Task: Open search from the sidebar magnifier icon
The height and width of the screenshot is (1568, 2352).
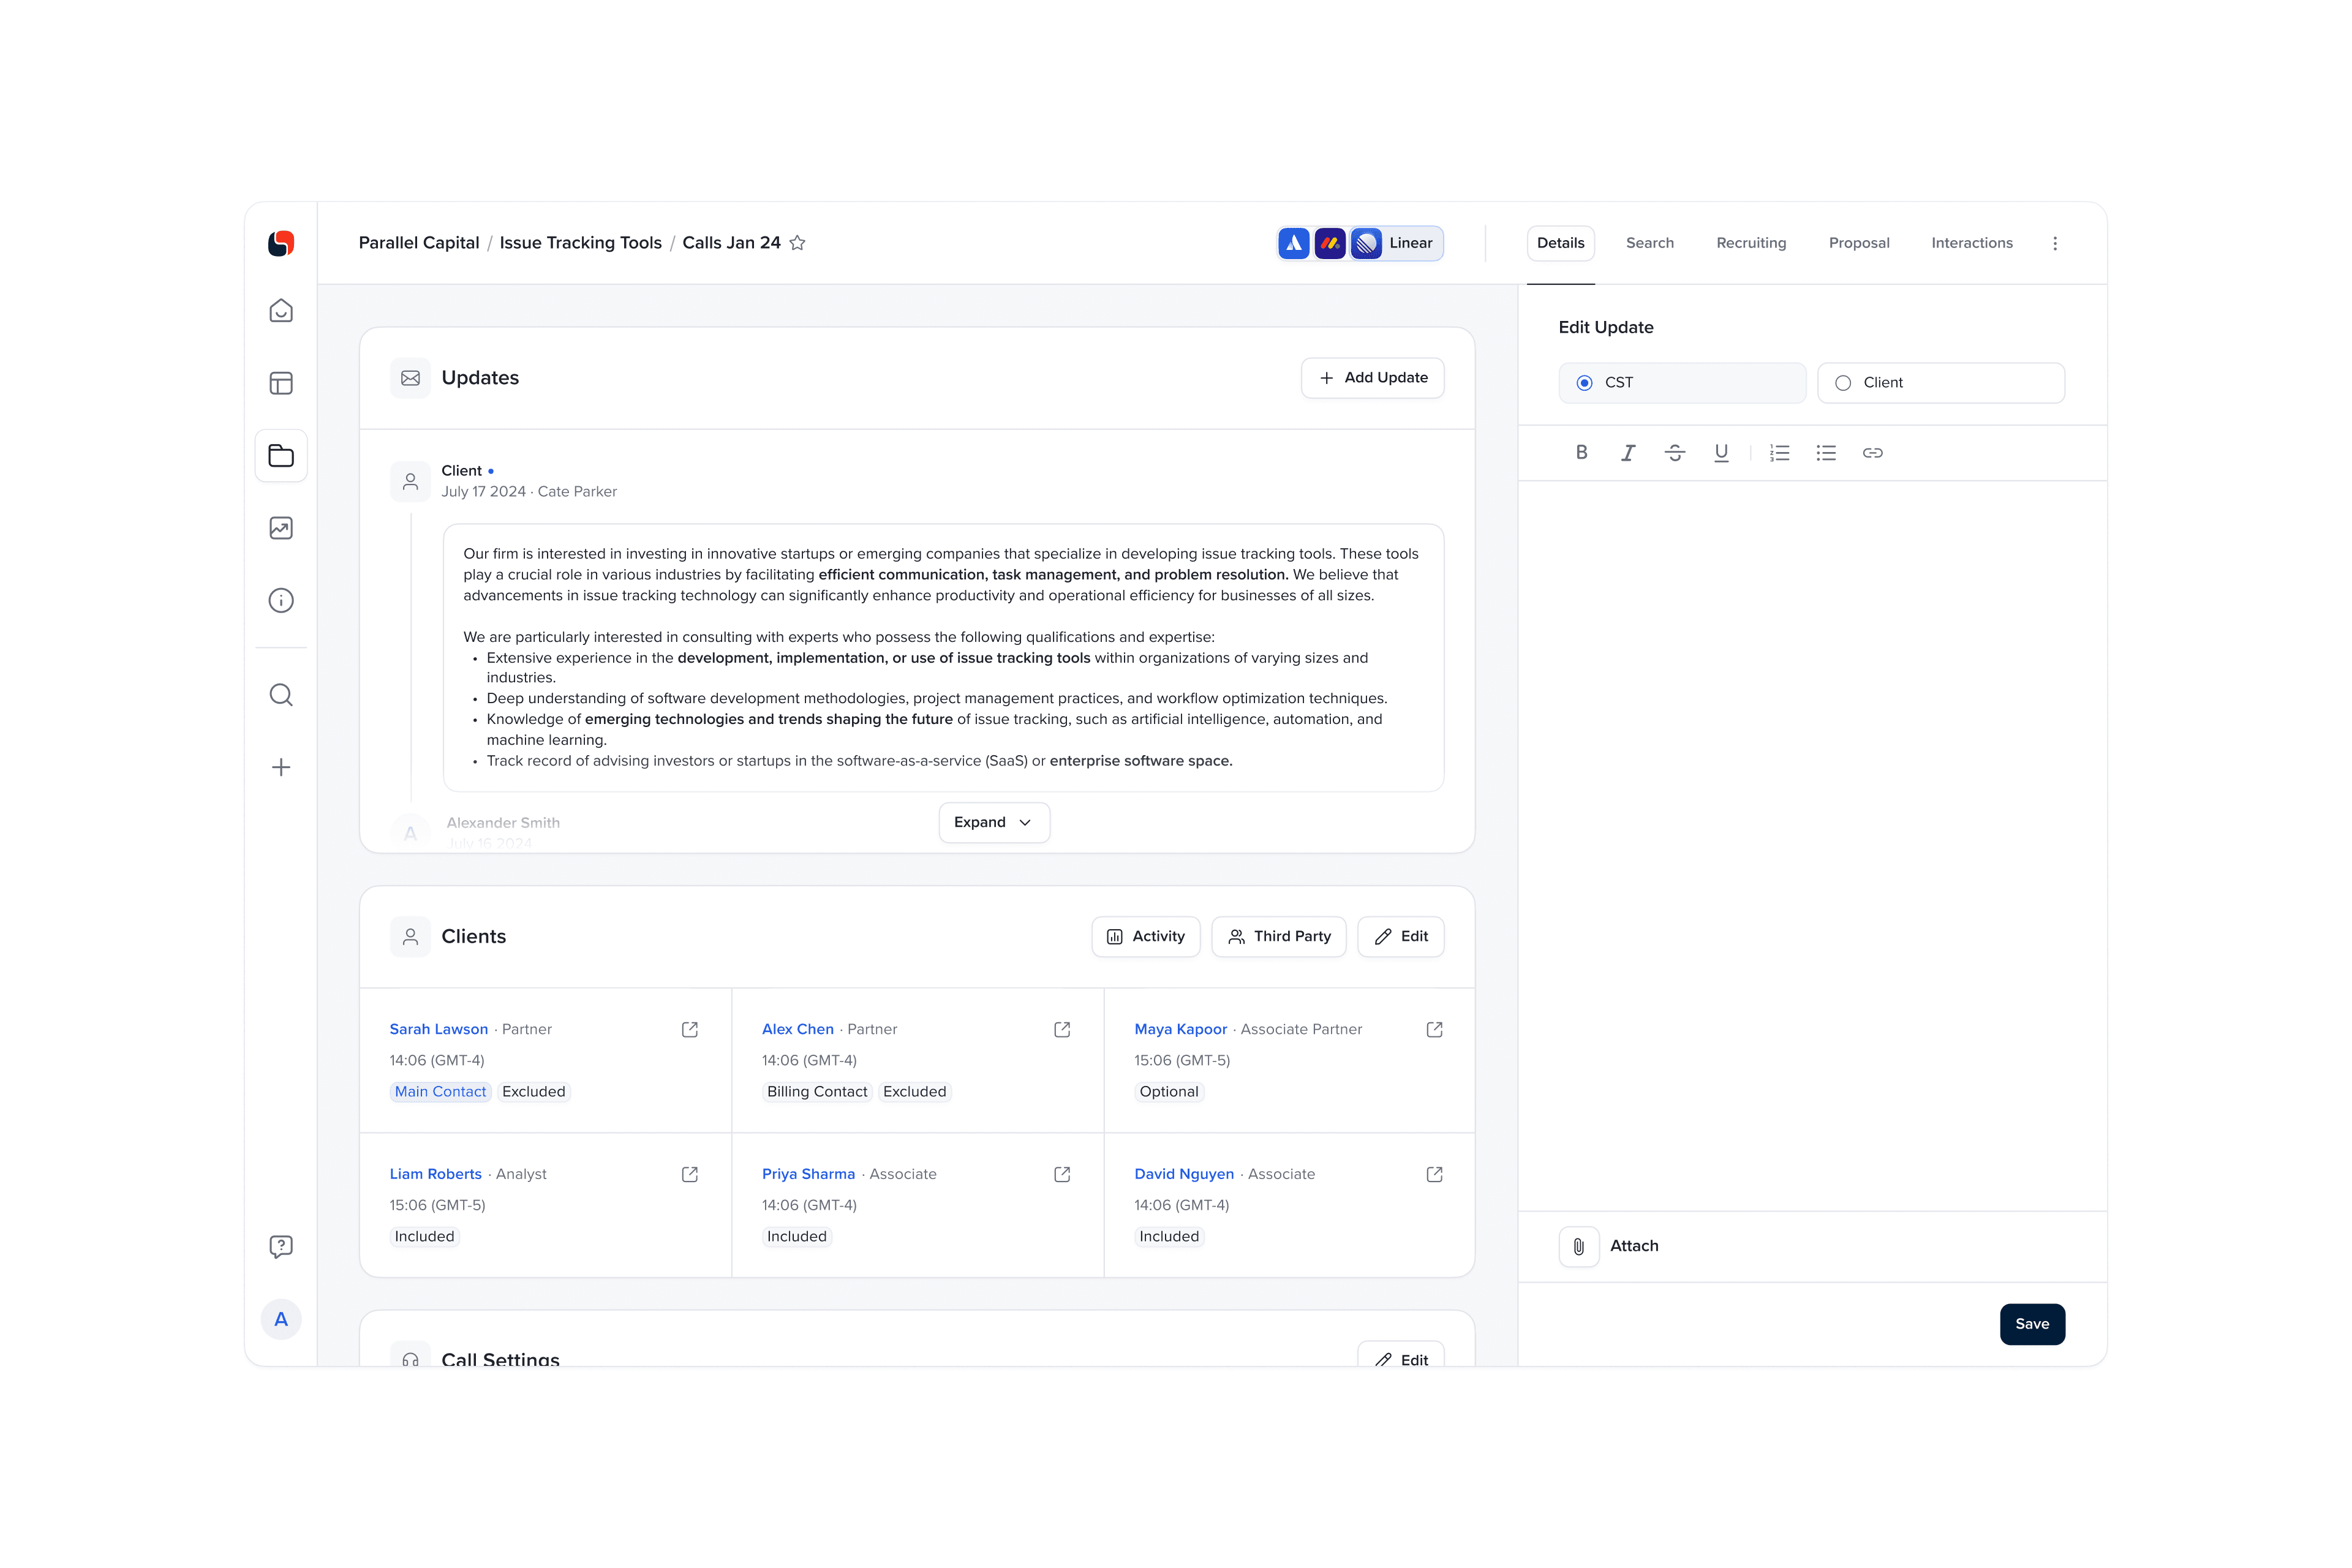Action: coord(281,695)
